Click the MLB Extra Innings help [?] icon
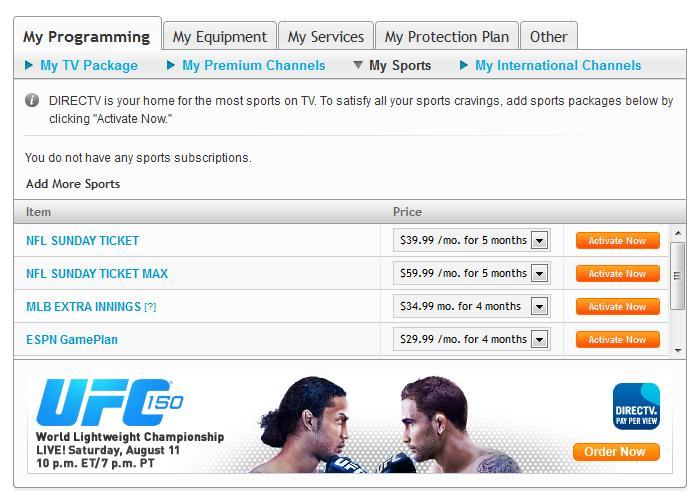 tap(150, 307)
